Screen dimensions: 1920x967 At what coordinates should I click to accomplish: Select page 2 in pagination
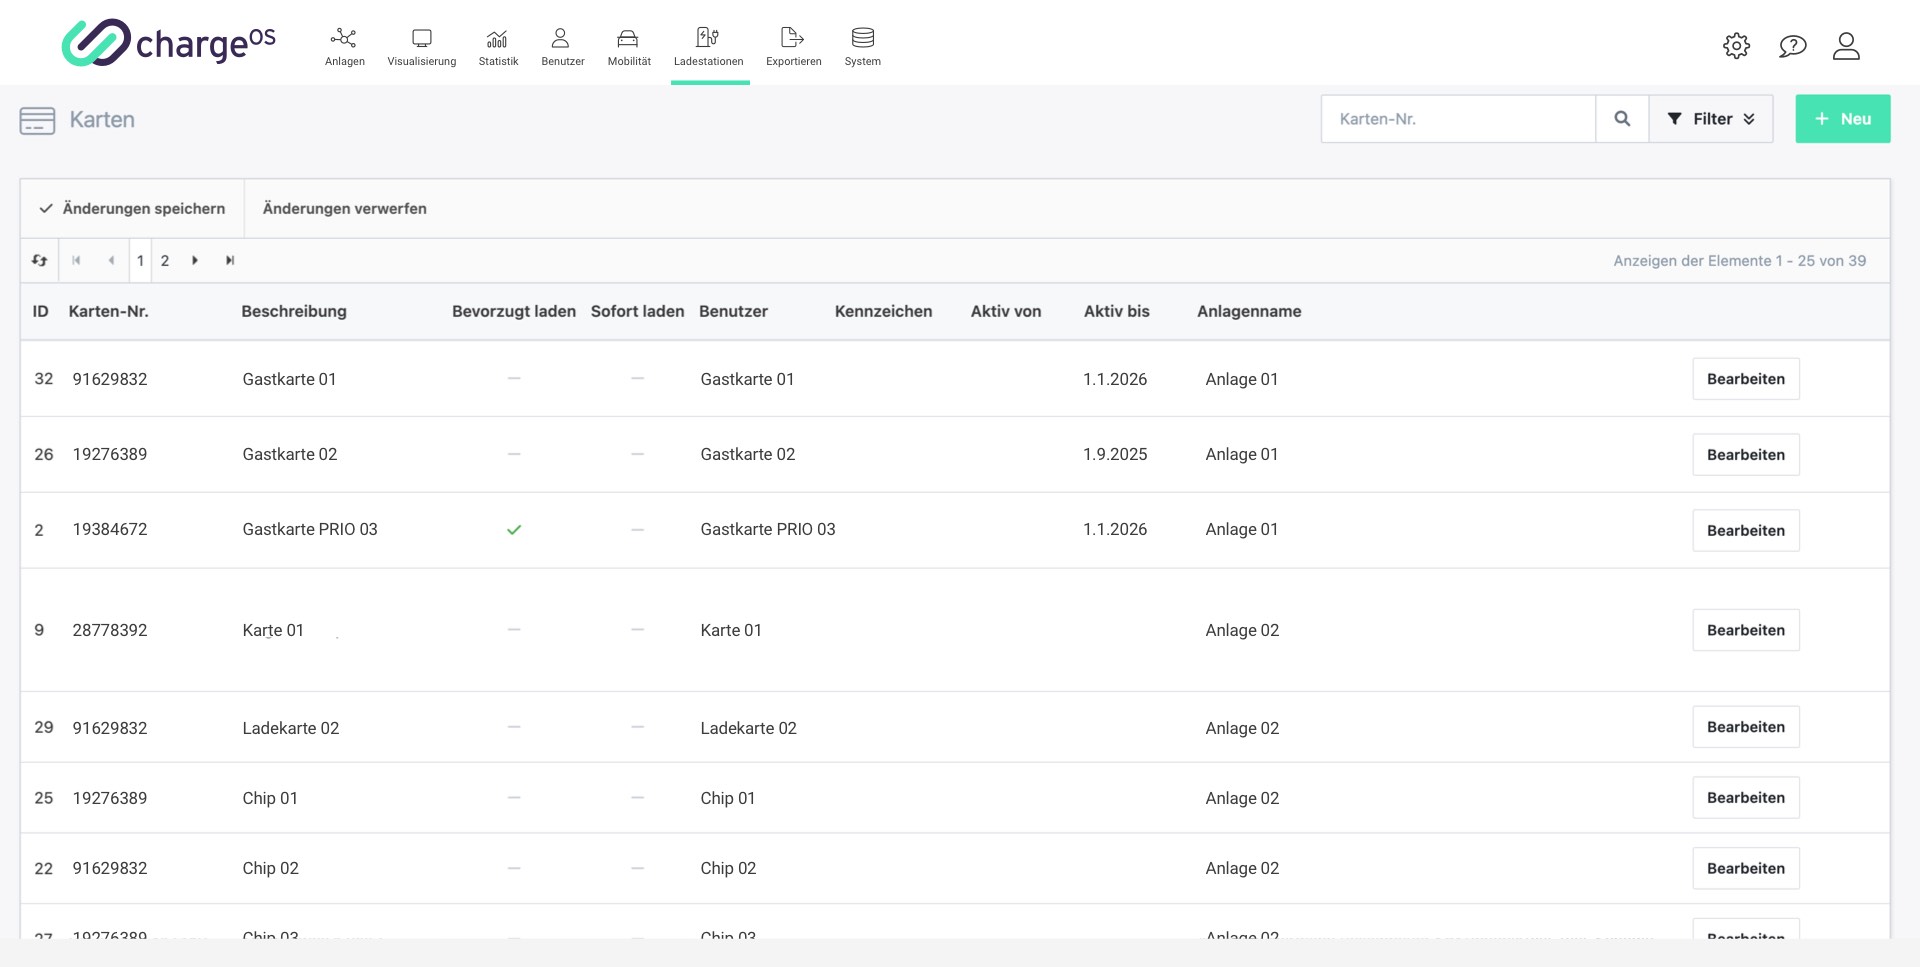pyautogui.click(x=165, y=260)
